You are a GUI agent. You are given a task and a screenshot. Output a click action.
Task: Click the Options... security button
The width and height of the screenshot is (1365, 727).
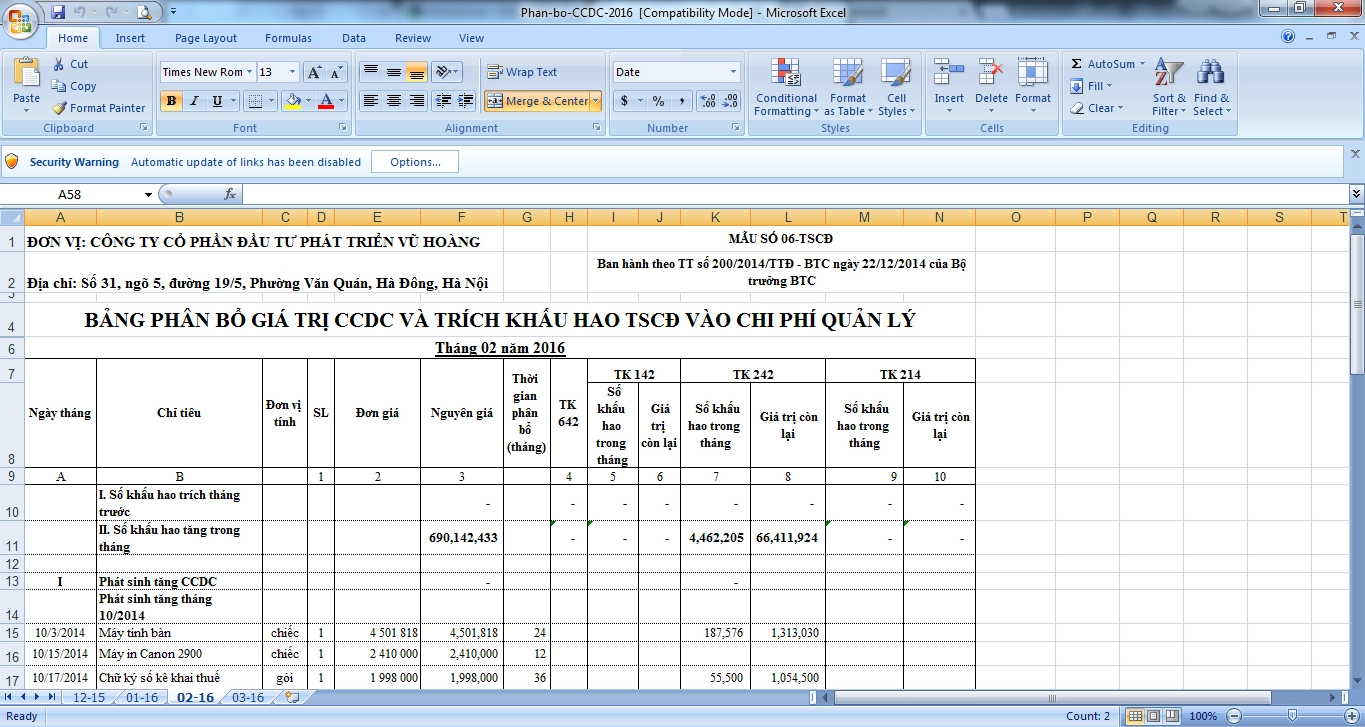point(415,162)
